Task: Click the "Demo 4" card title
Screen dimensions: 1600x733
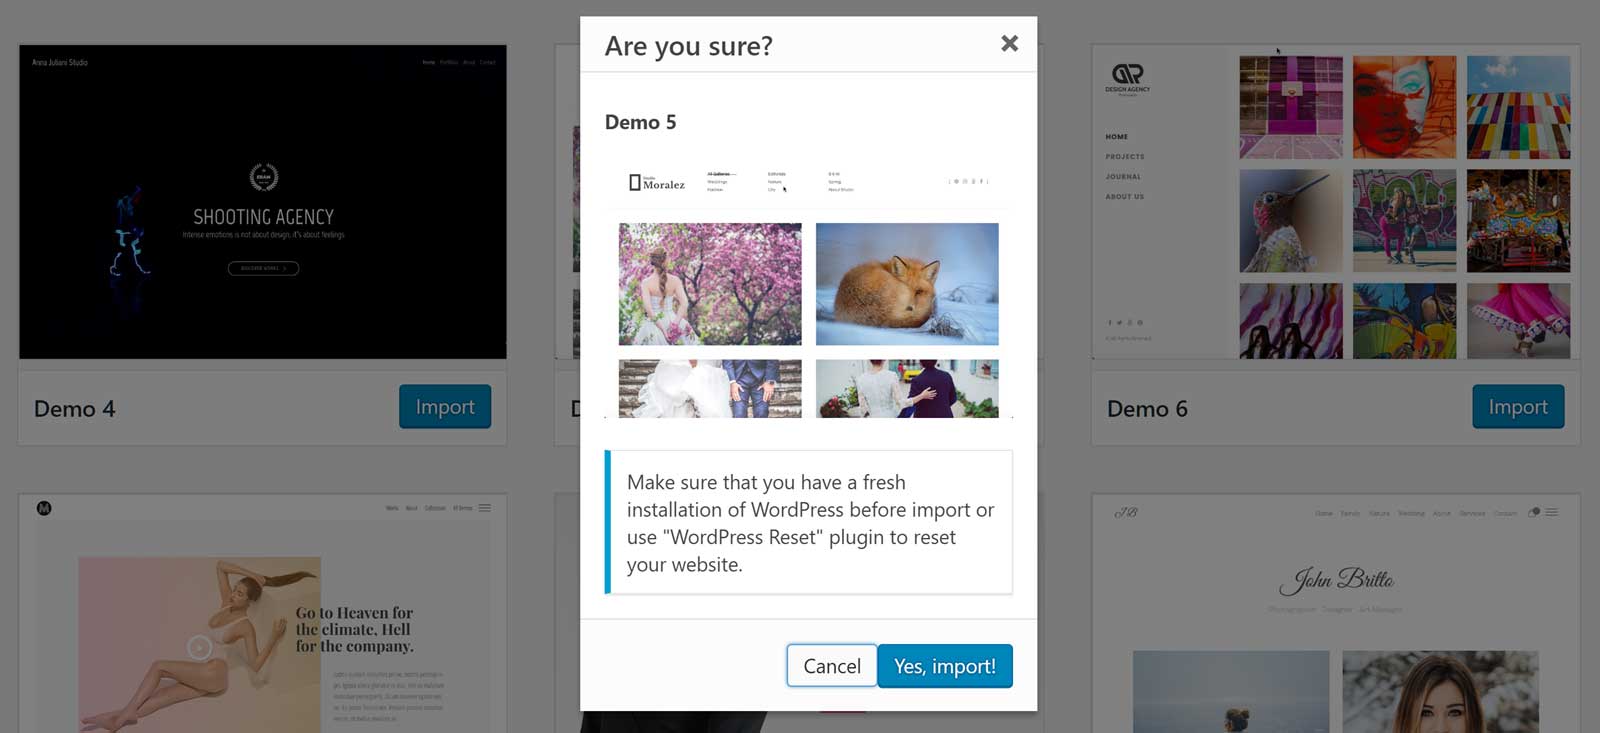Action: click(75, 409)
